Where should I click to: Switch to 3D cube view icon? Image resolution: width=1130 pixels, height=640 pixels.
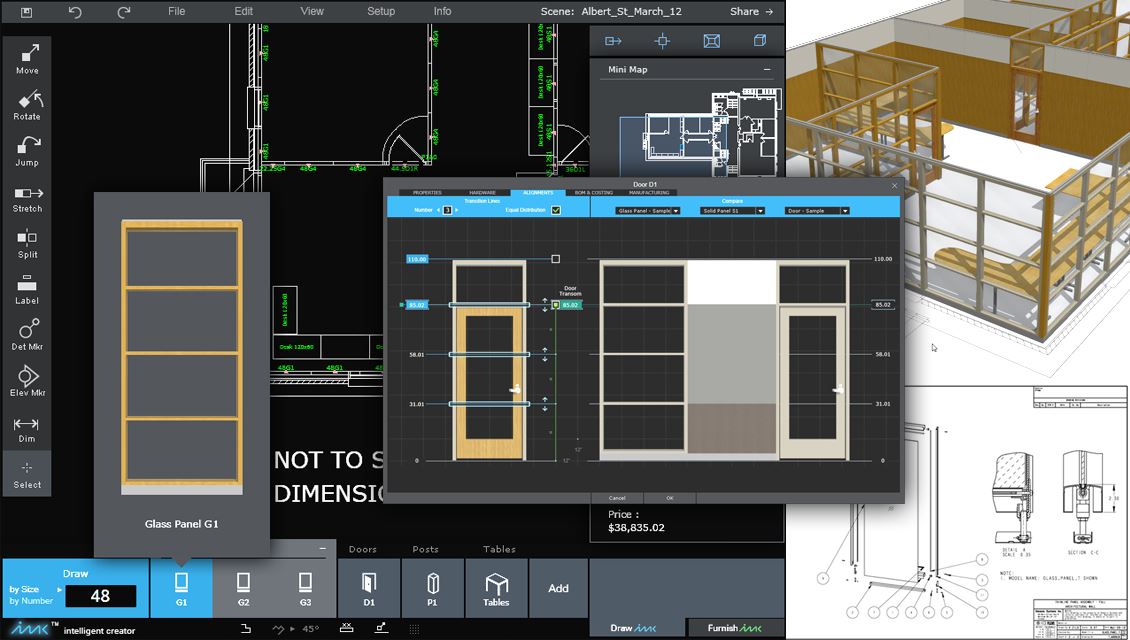(760, 41)
